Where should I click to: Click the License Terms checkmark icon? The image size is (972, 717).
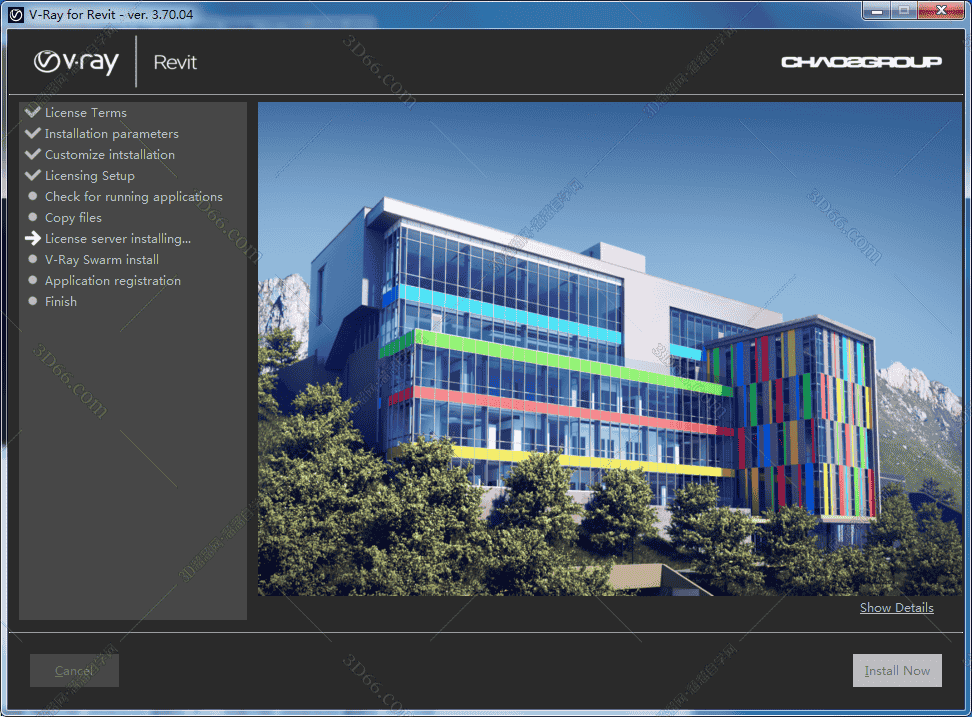click(x=33, y=112)
